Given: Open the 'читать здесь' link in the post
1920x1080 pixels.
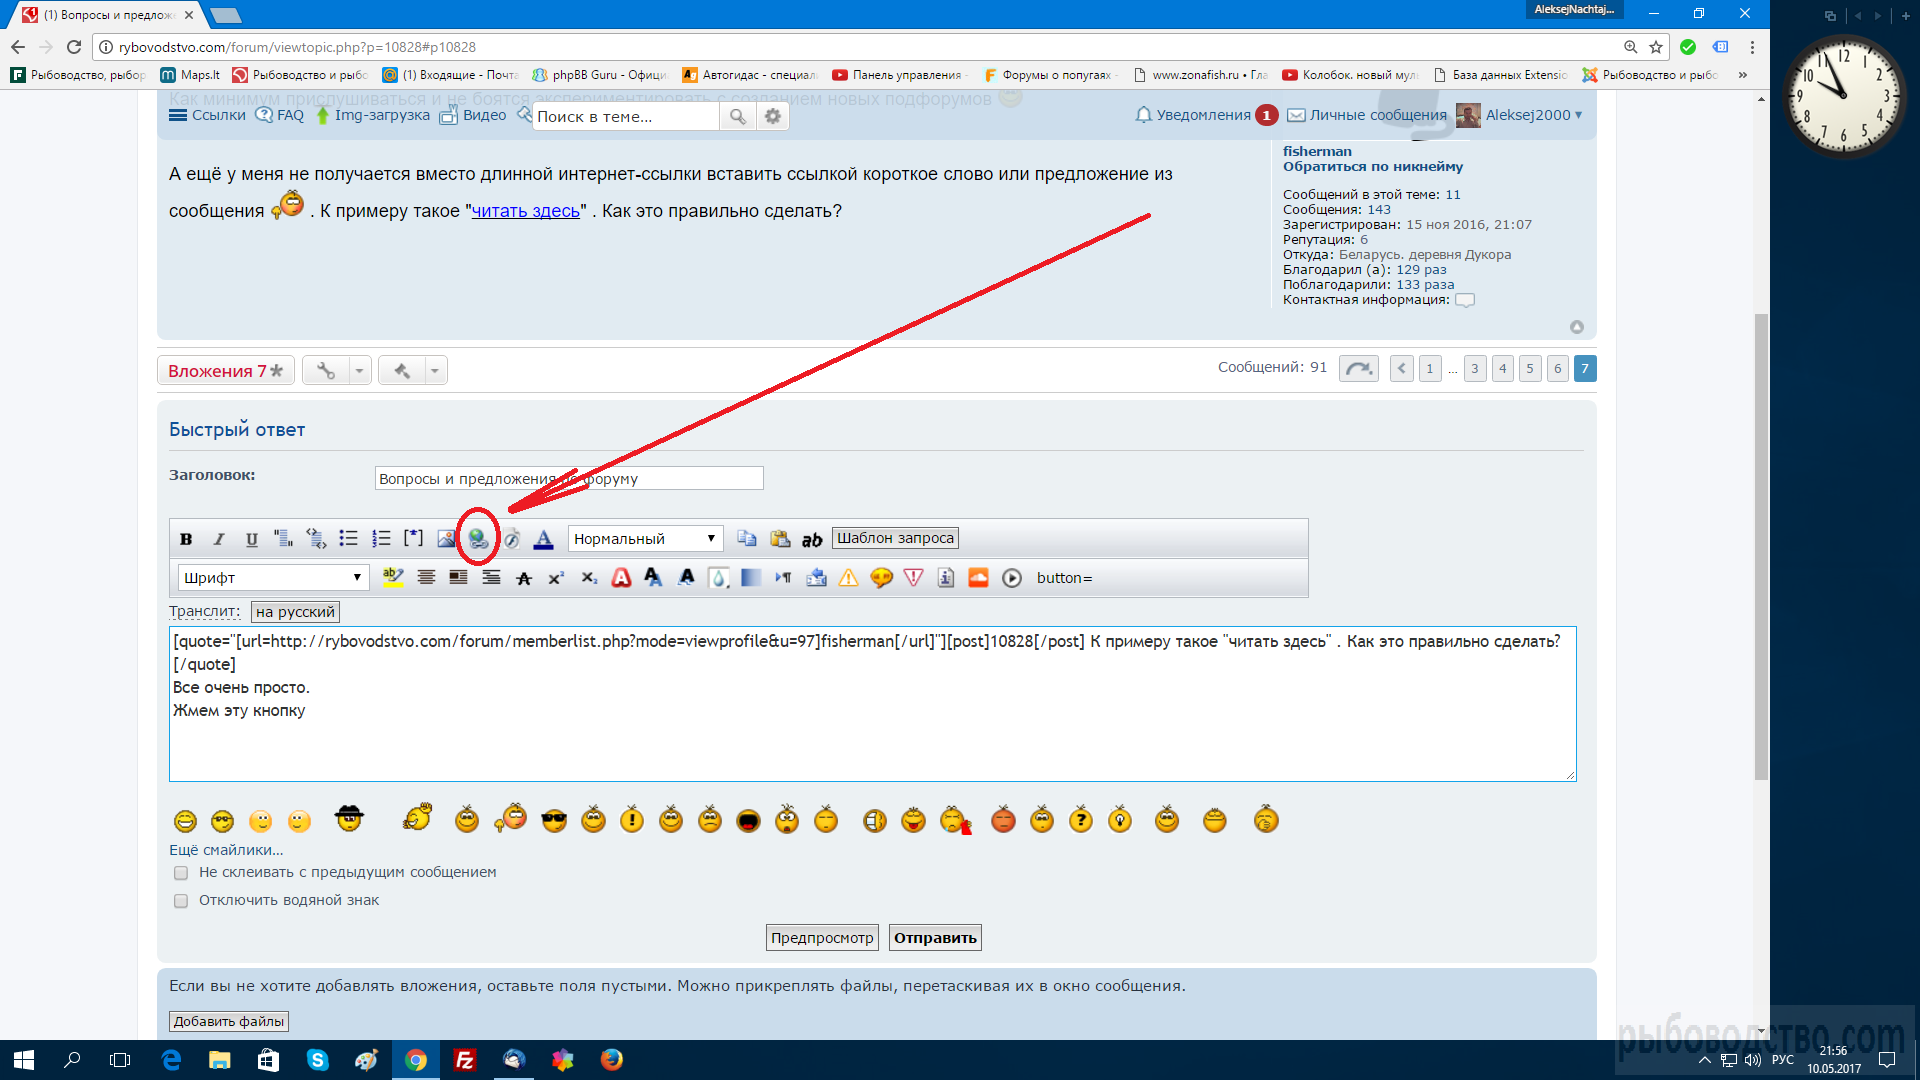Looking at the screenshot, I should click(525, 211).
